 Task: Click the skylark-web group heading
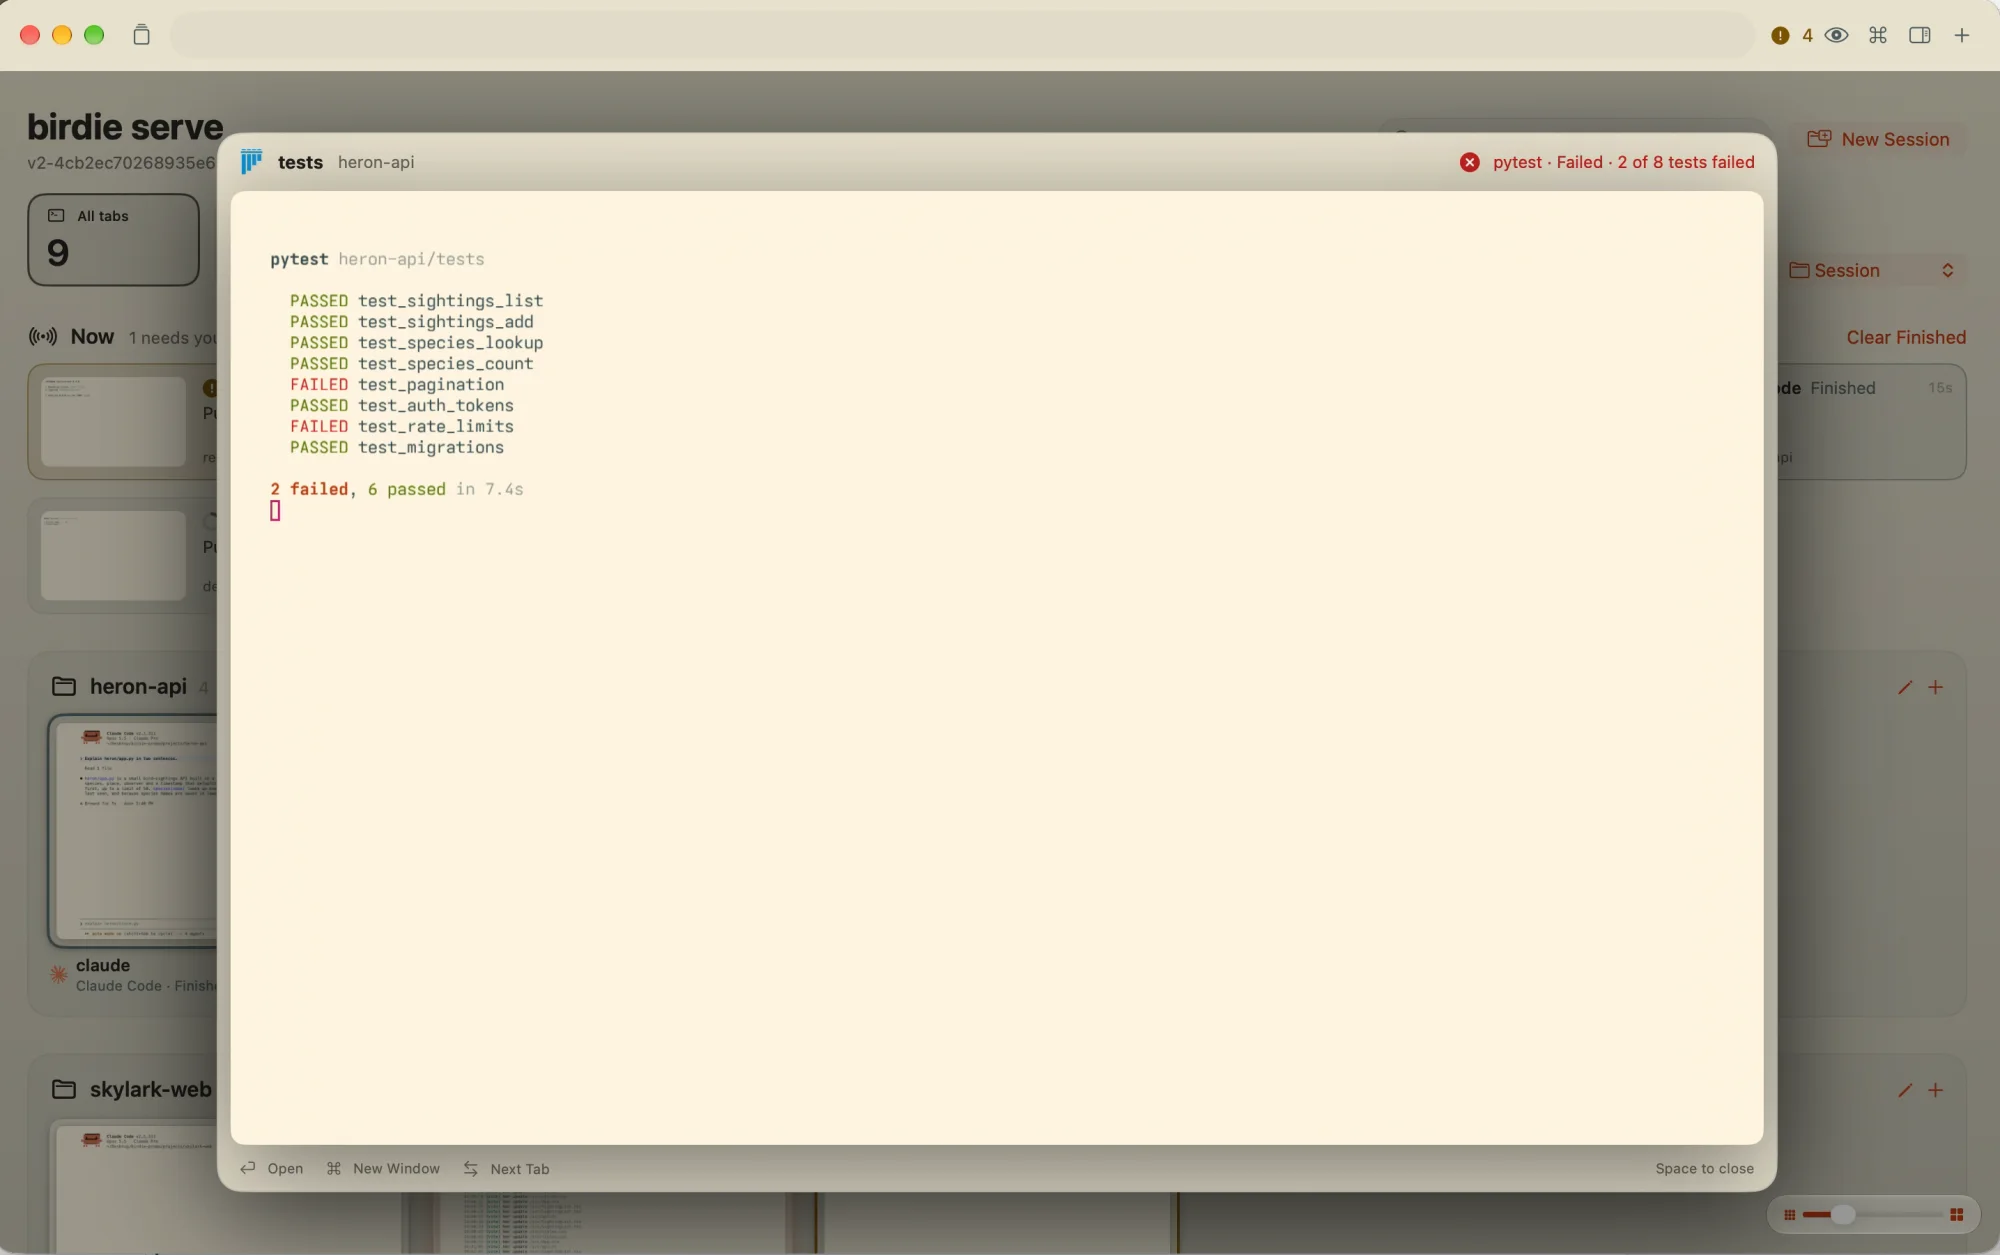(x=150, y=1089)
